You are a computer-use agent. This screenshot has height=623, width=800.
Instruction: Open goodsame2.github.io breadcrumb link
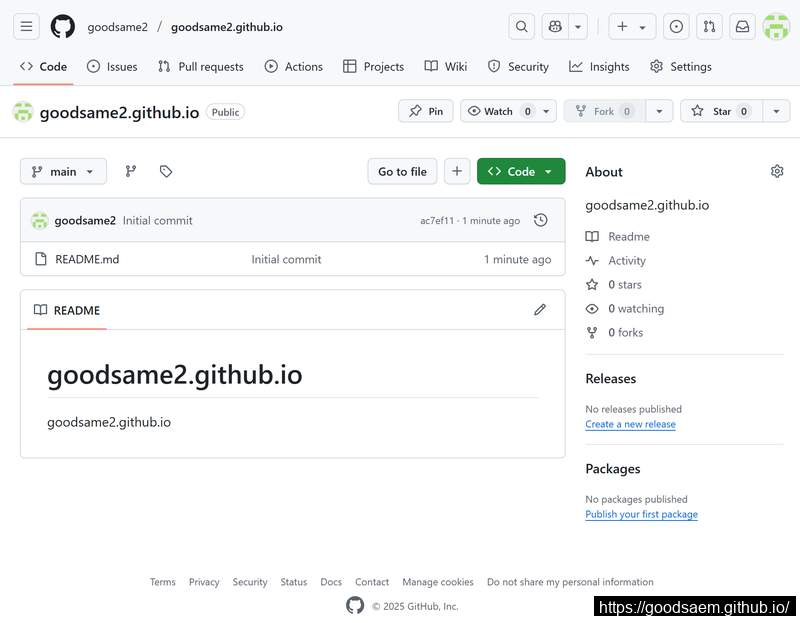pos(227,27)
